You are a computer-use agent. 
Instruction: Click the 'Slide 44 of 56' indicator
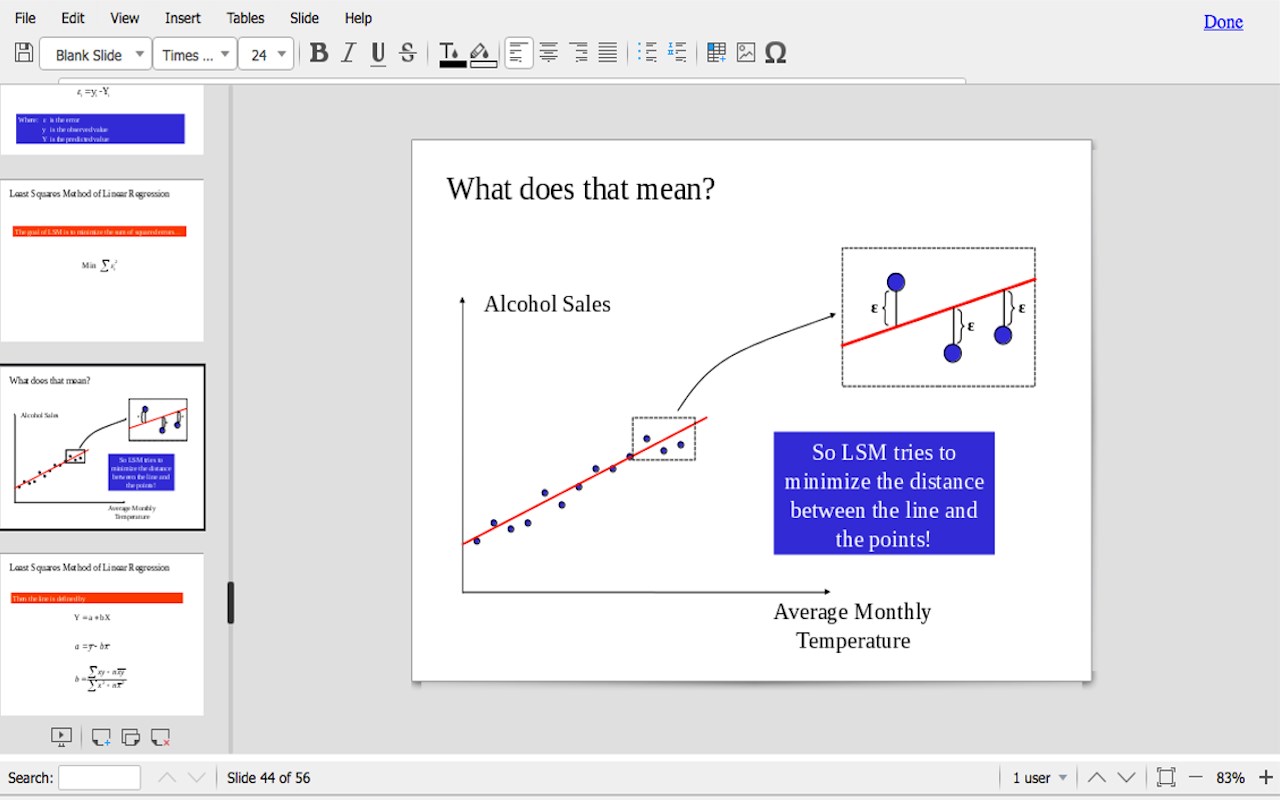pyautogui.click(x=268, y=777)
